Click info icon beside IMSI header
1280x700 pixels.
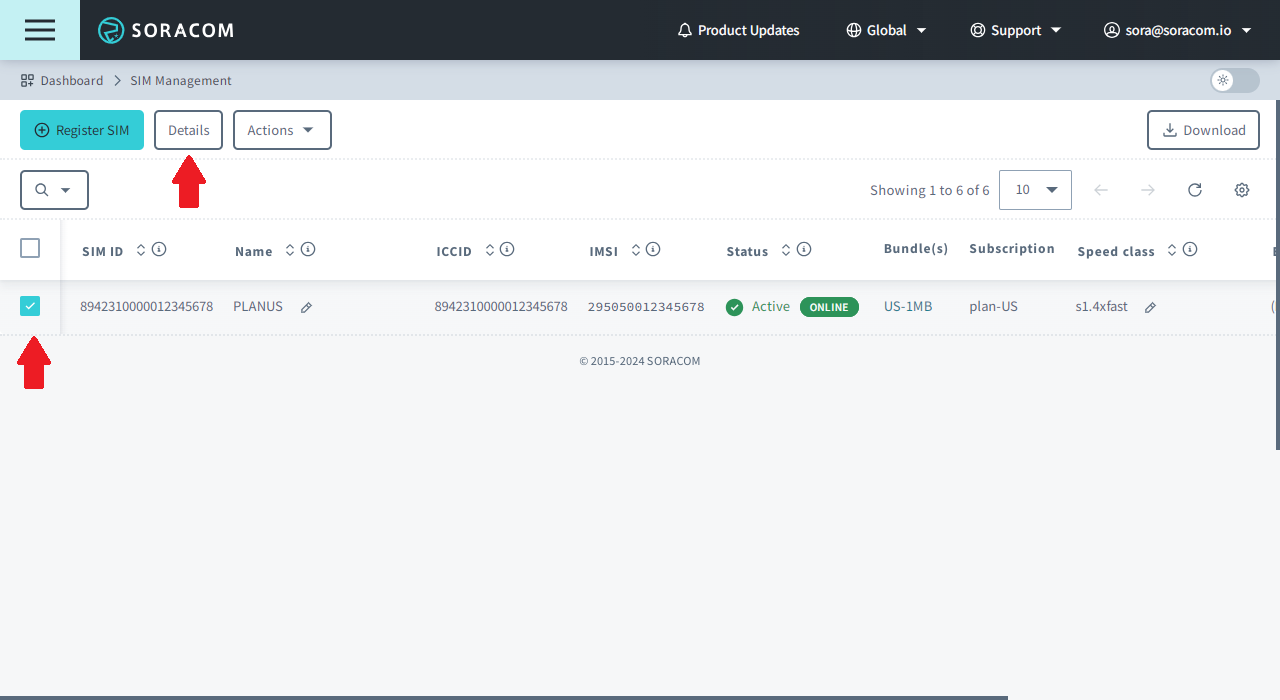(x=653, y=250)
